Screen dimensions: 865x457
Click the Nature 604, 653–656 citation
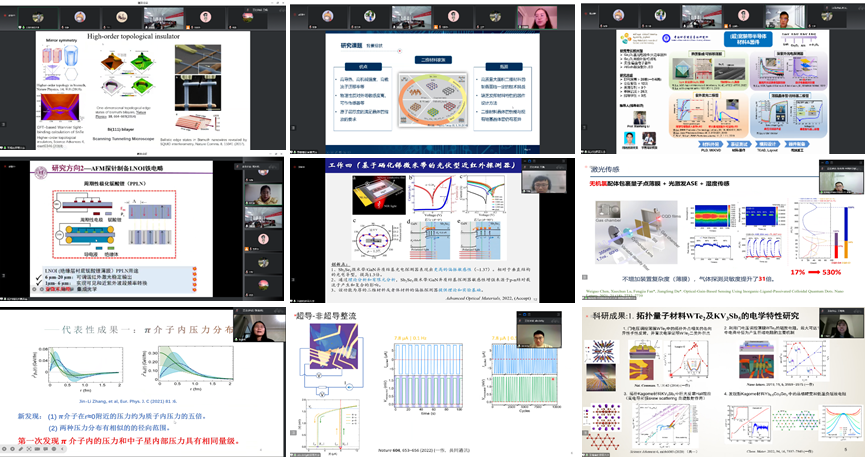(x=425, y=449)
